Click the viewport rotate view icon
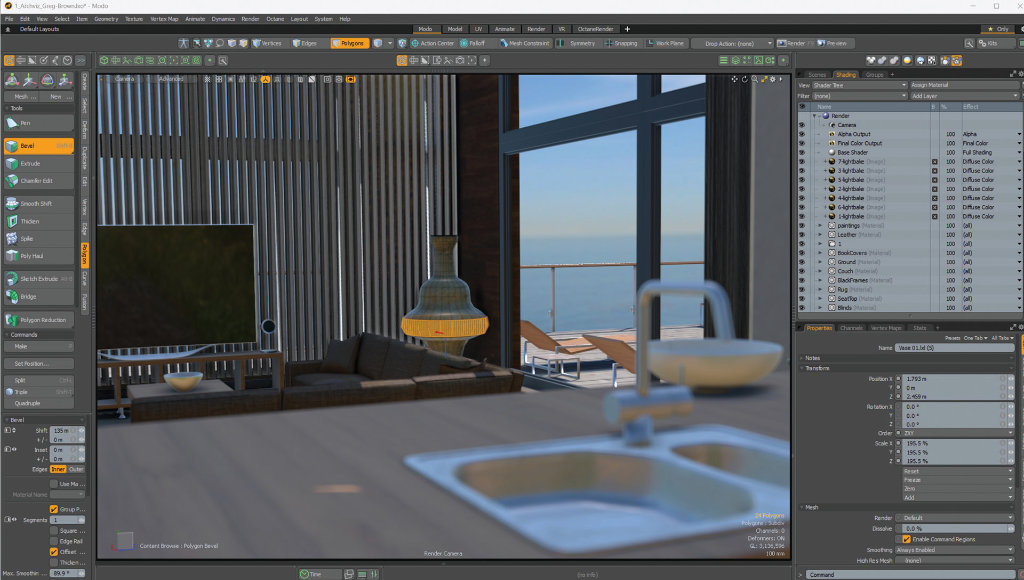This screenshot has height=580, width=1024. 744,79
